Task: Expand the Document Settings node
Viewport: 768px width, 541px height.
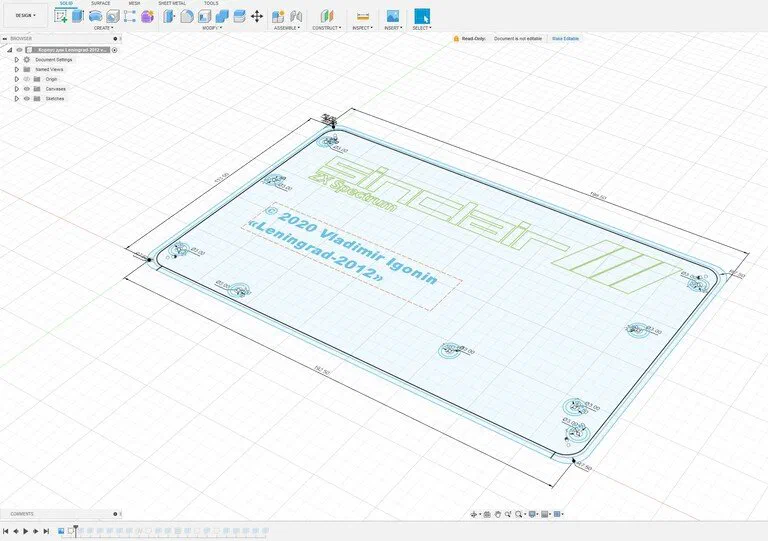Action: (17, 60)
